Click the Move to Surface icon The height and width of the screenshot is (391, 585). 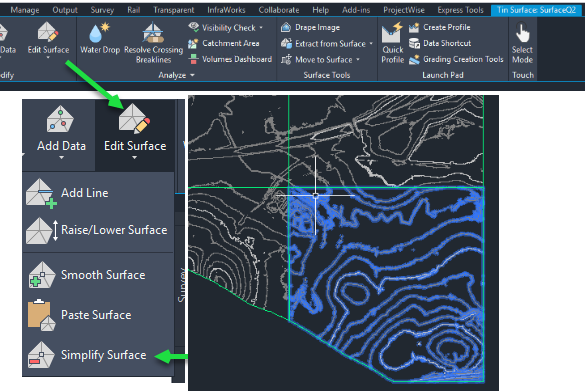tap(286, 60)
